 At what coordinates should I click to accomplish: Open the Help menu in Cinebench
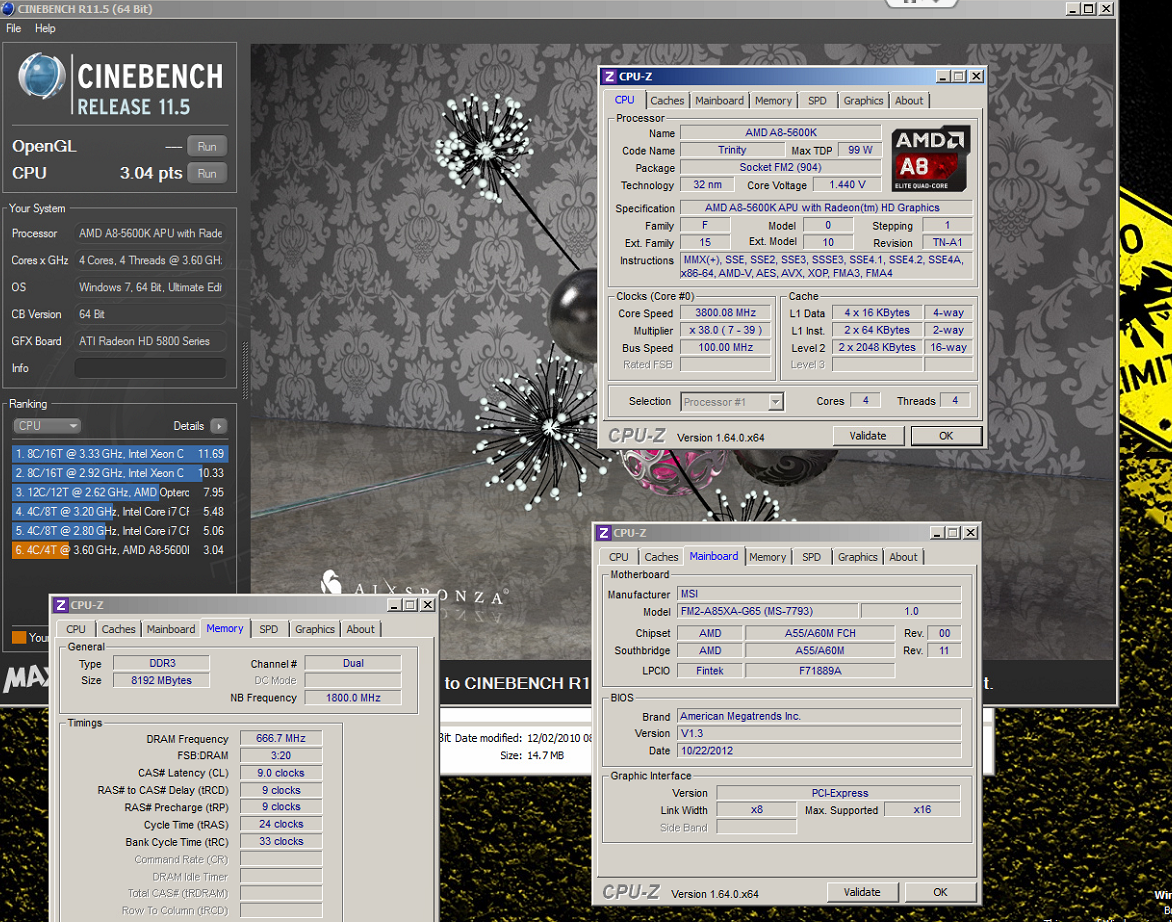(45, 28)
